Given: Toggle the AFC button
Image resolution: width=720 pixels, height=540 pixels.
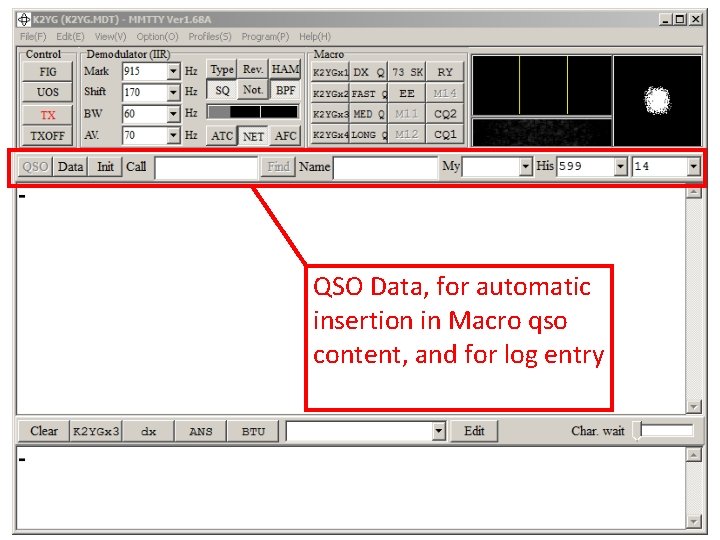Looking at the screenshot, I should pos(285,136).
